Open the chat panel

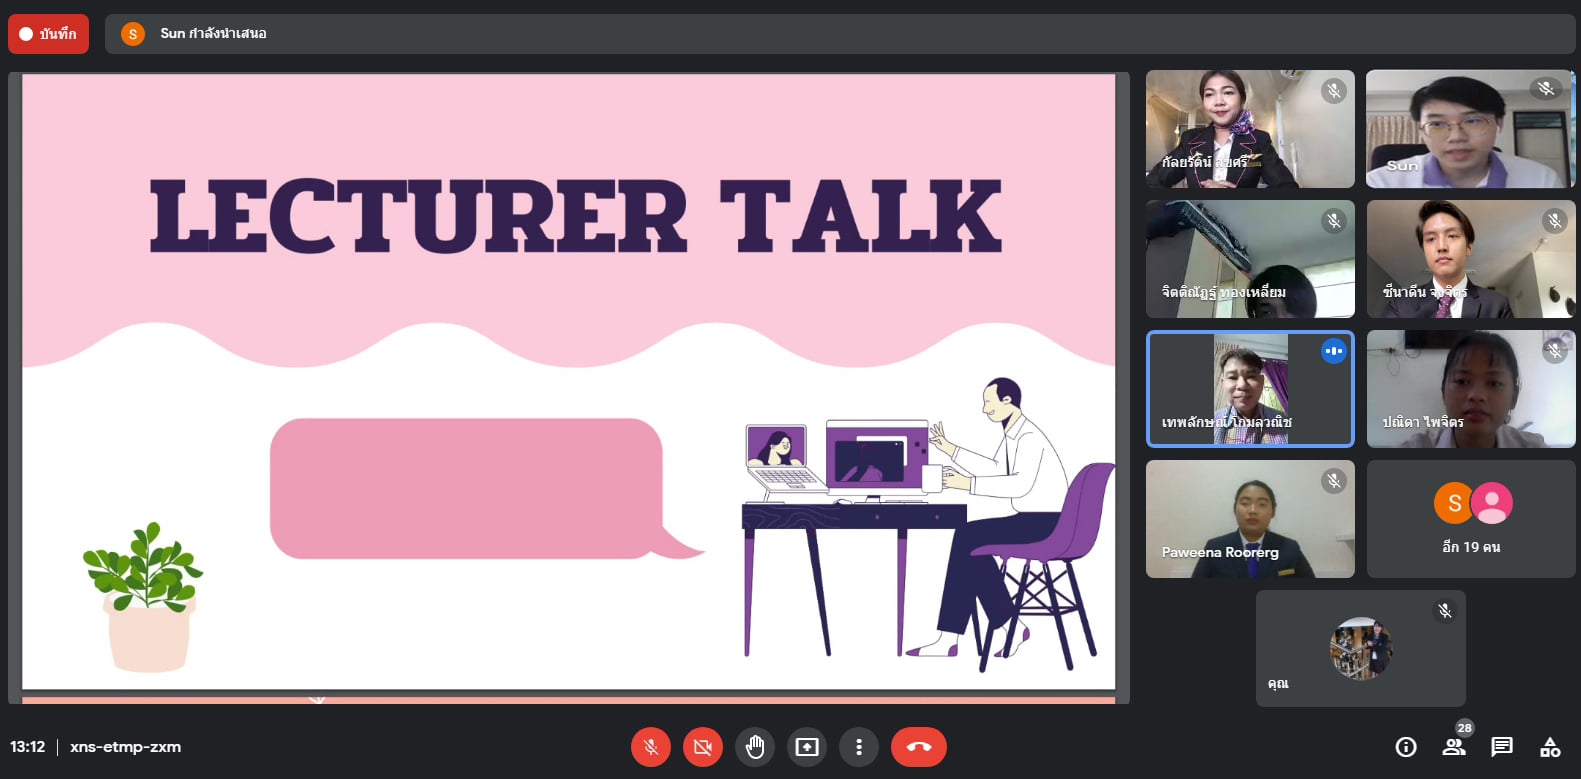tap(1501, 747)
